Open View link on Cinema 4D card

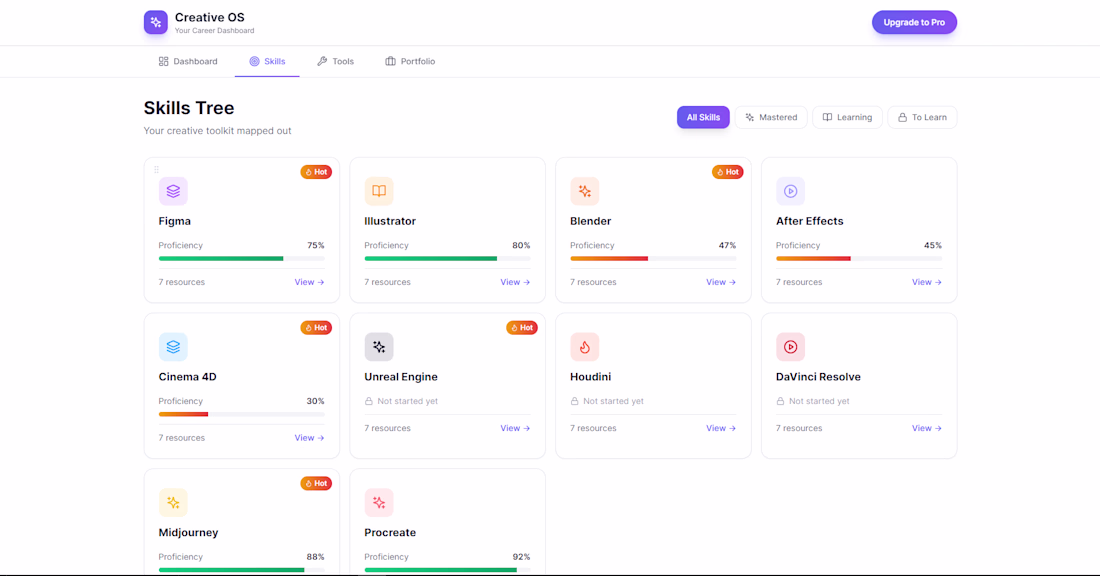pos(309,438)
